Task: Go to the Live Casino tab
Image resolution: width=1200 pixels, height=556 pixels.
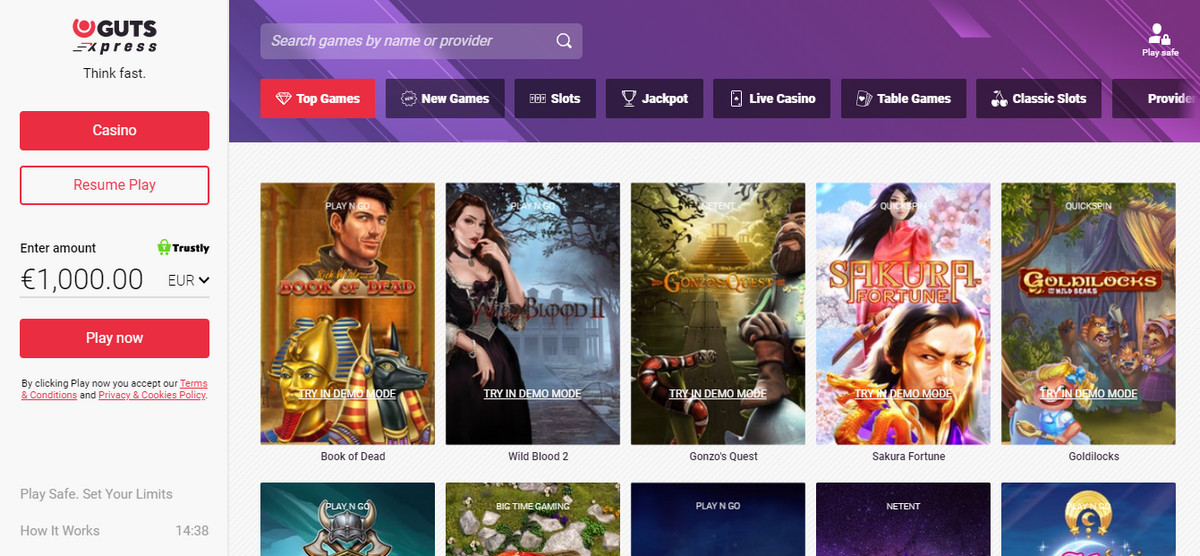Action: pos(771,99)
